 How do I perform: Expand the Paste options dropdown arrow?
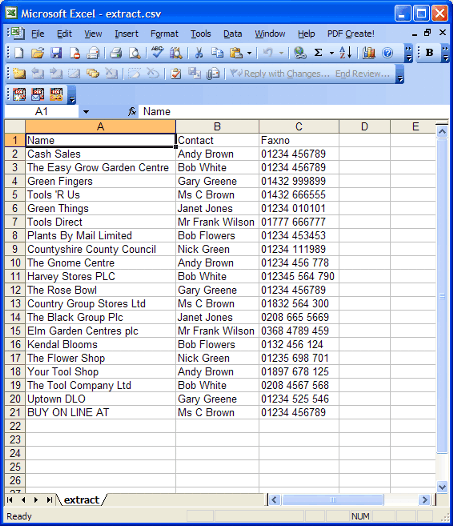pos(249,53)
